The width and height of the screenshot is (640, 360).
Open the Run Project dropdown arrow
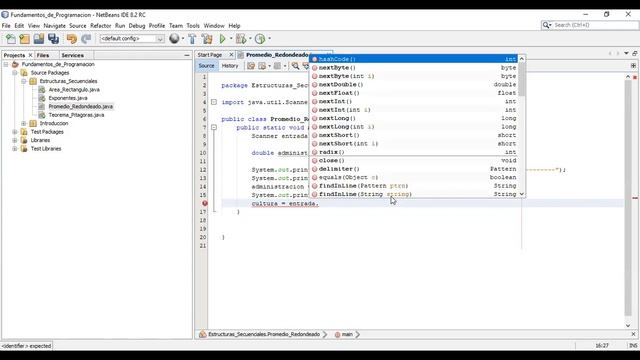click(231, 39)
